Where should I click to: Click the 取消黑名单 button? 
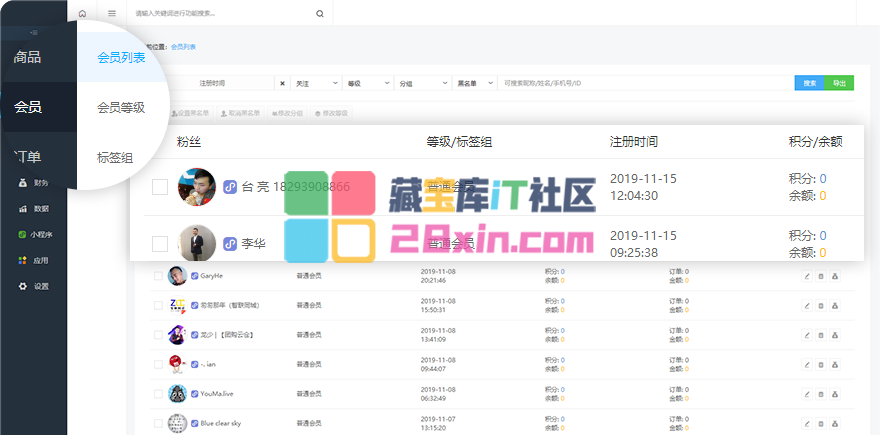241,113
